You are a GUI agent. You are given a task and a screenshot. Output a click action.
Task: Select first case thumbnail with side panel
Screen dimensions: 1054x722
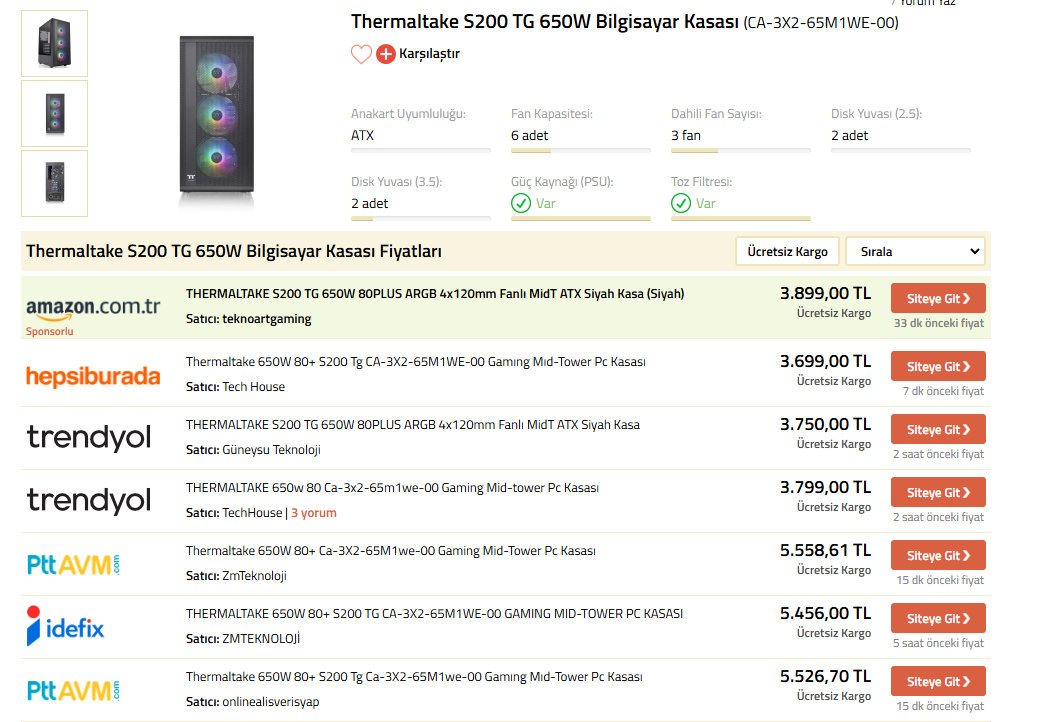point(54,44)
